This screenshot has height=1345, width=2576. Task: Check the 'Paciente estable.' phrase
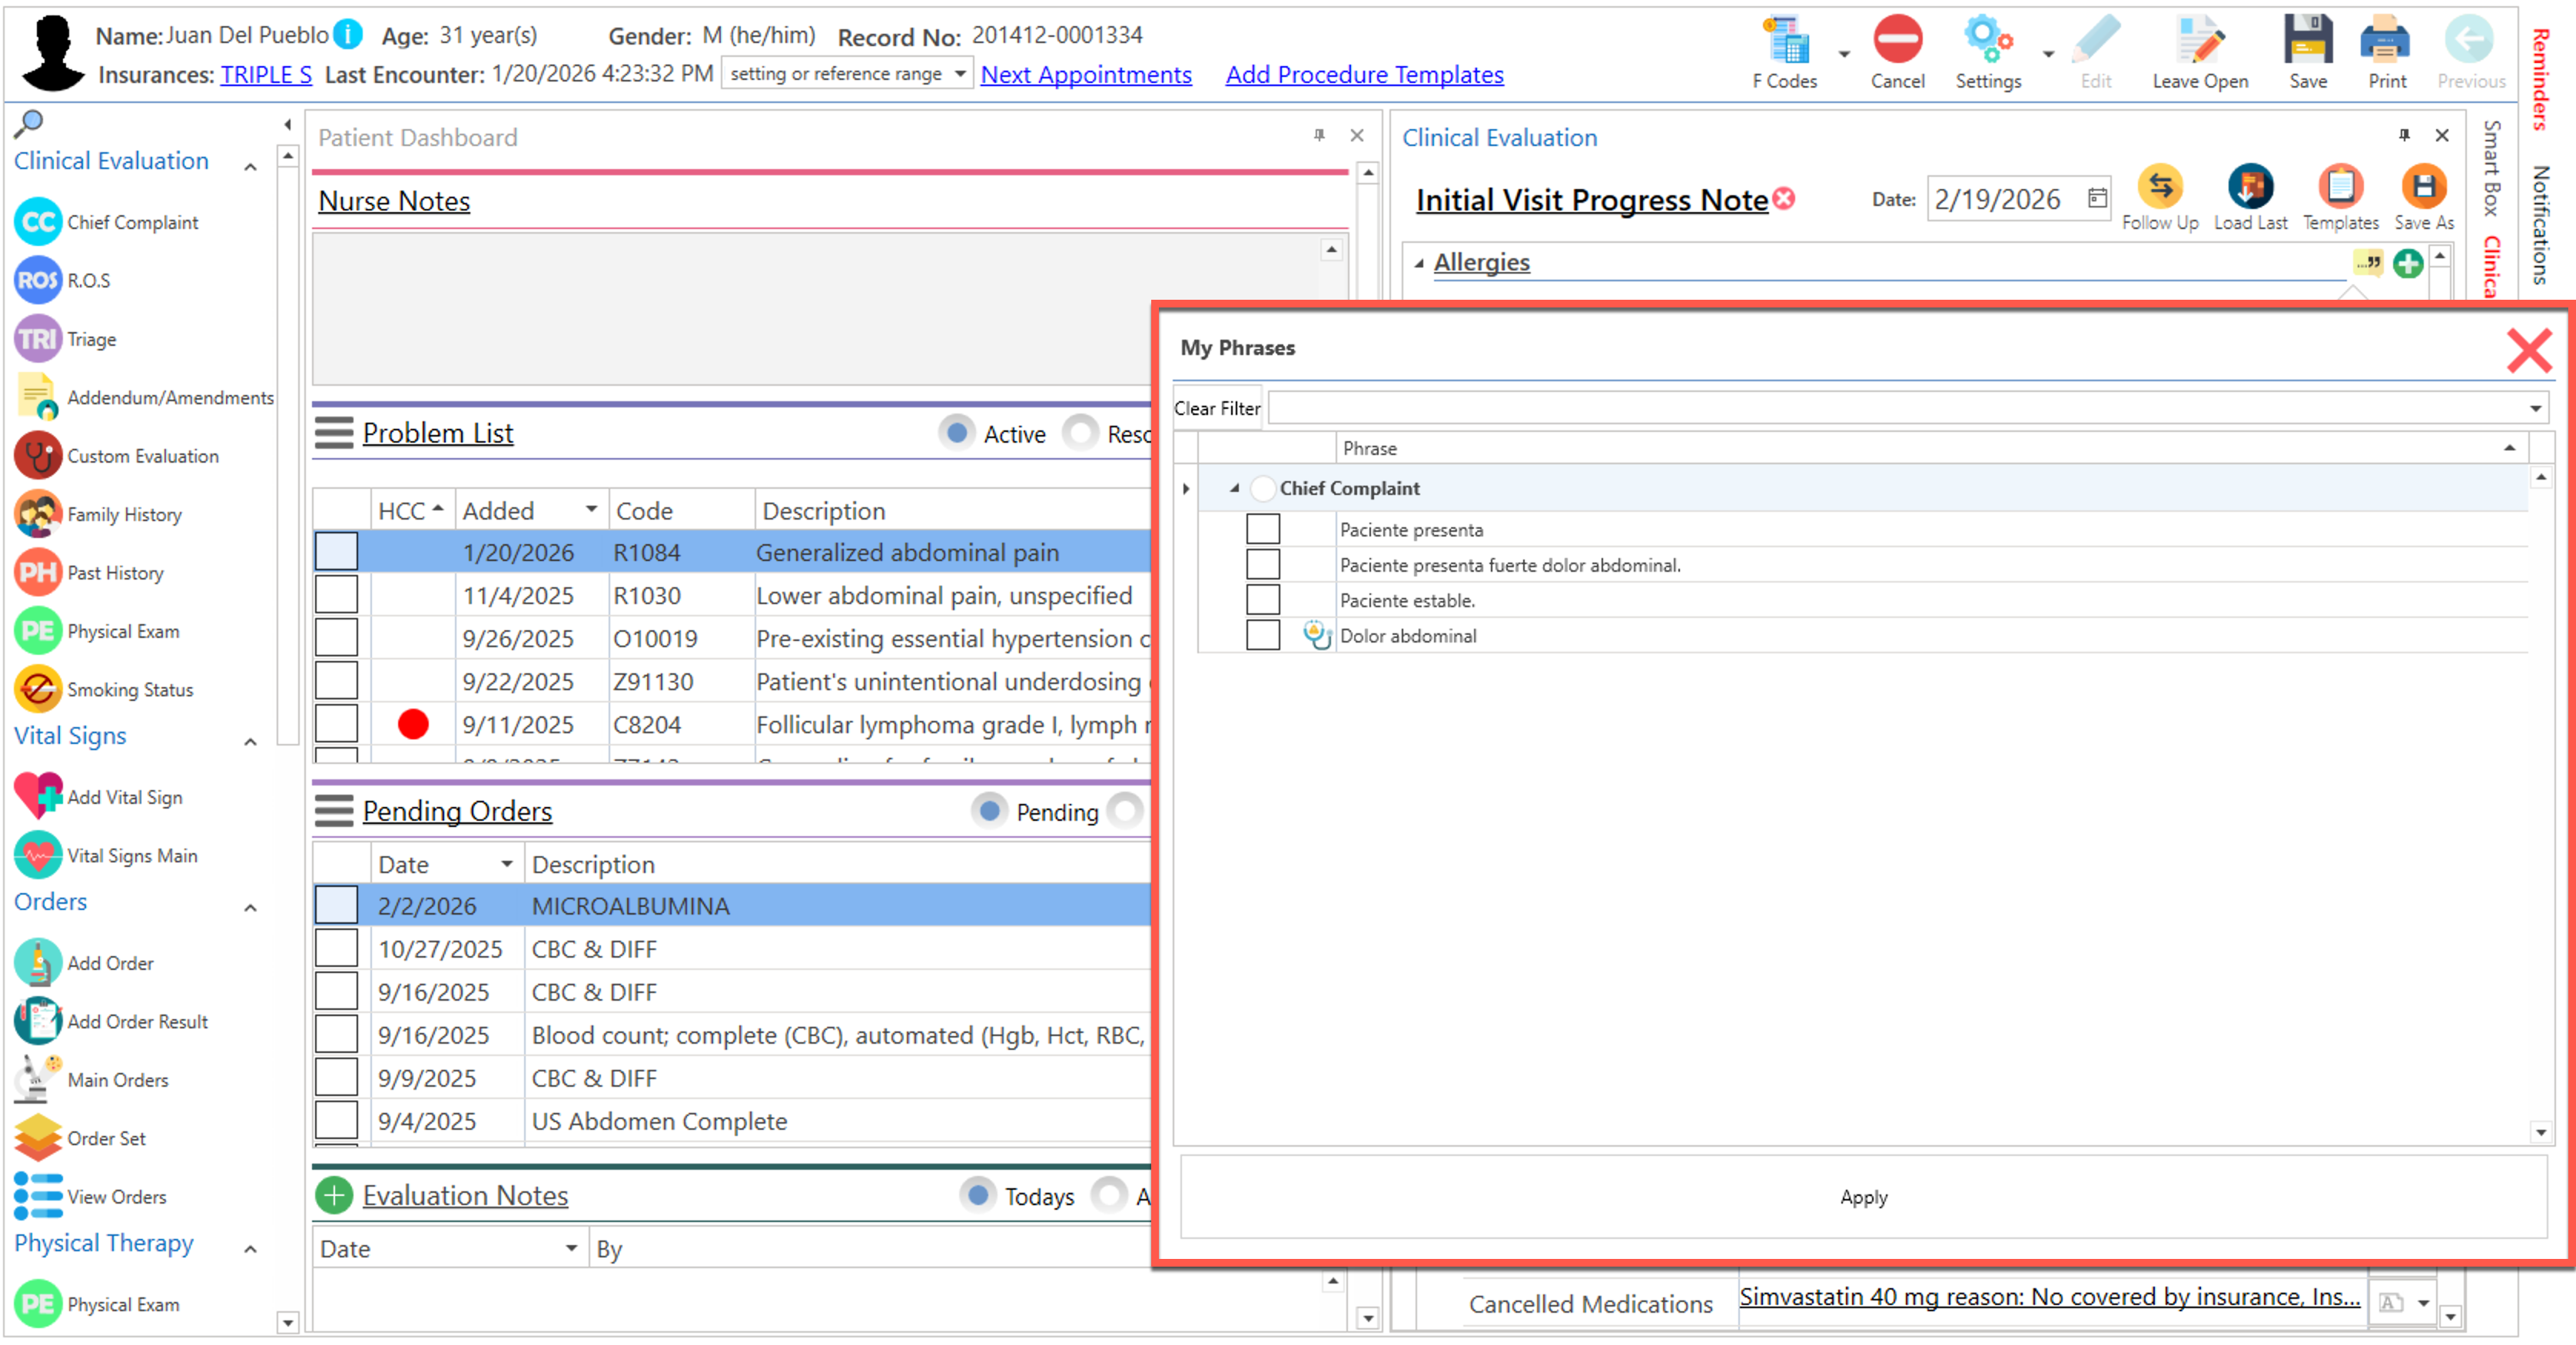[1263, 600]
